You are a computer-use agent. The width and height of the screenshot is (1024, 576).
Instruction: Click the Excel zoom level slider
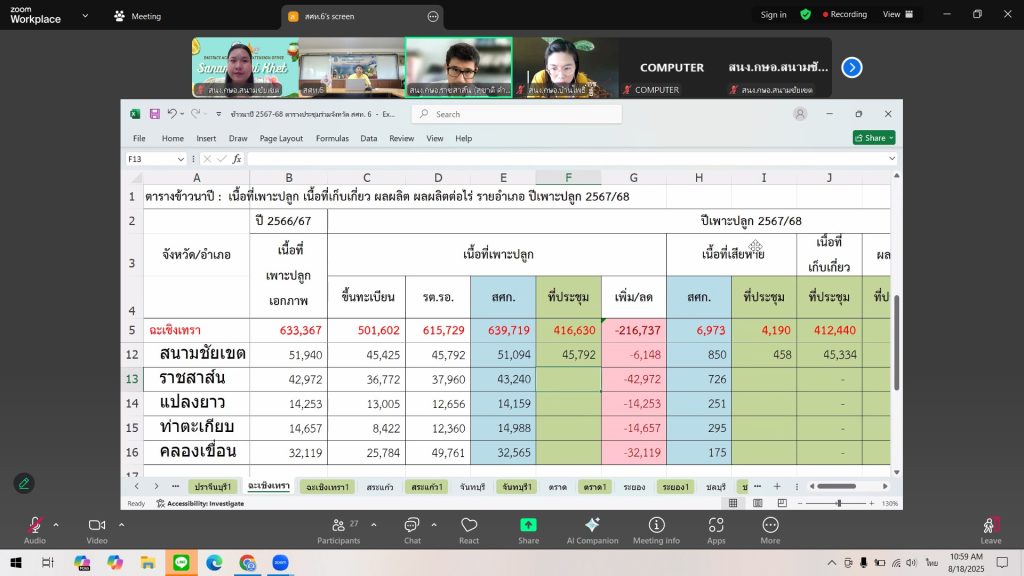pyautogui.click(x=838, y=503)
